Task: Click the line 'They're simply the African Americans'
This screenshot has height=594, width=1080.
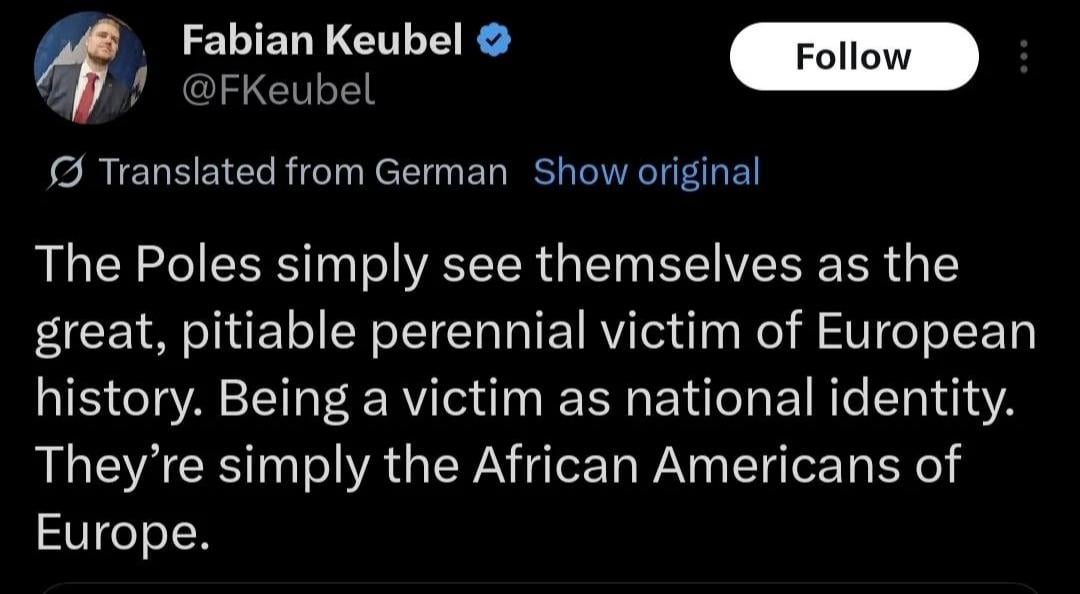Action: 497,465
